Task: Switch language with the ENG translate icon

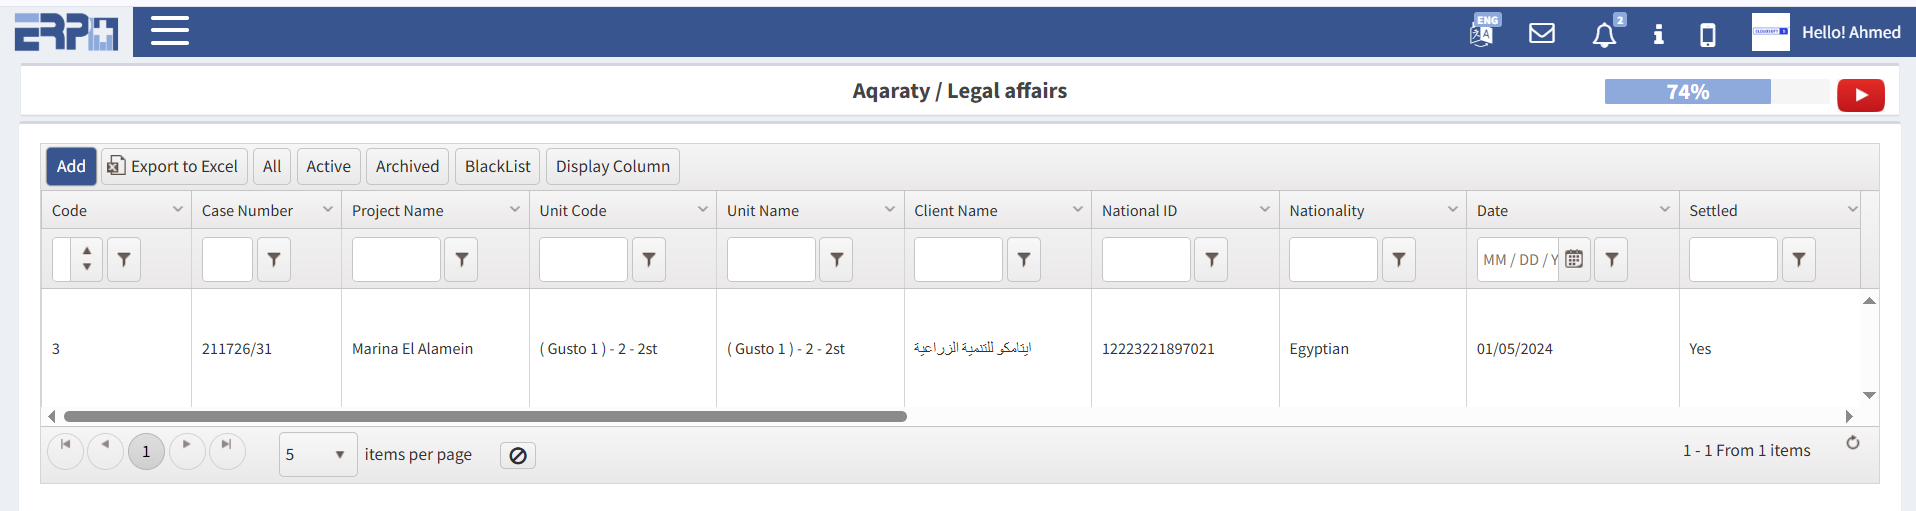Action: coord(1483,32)
